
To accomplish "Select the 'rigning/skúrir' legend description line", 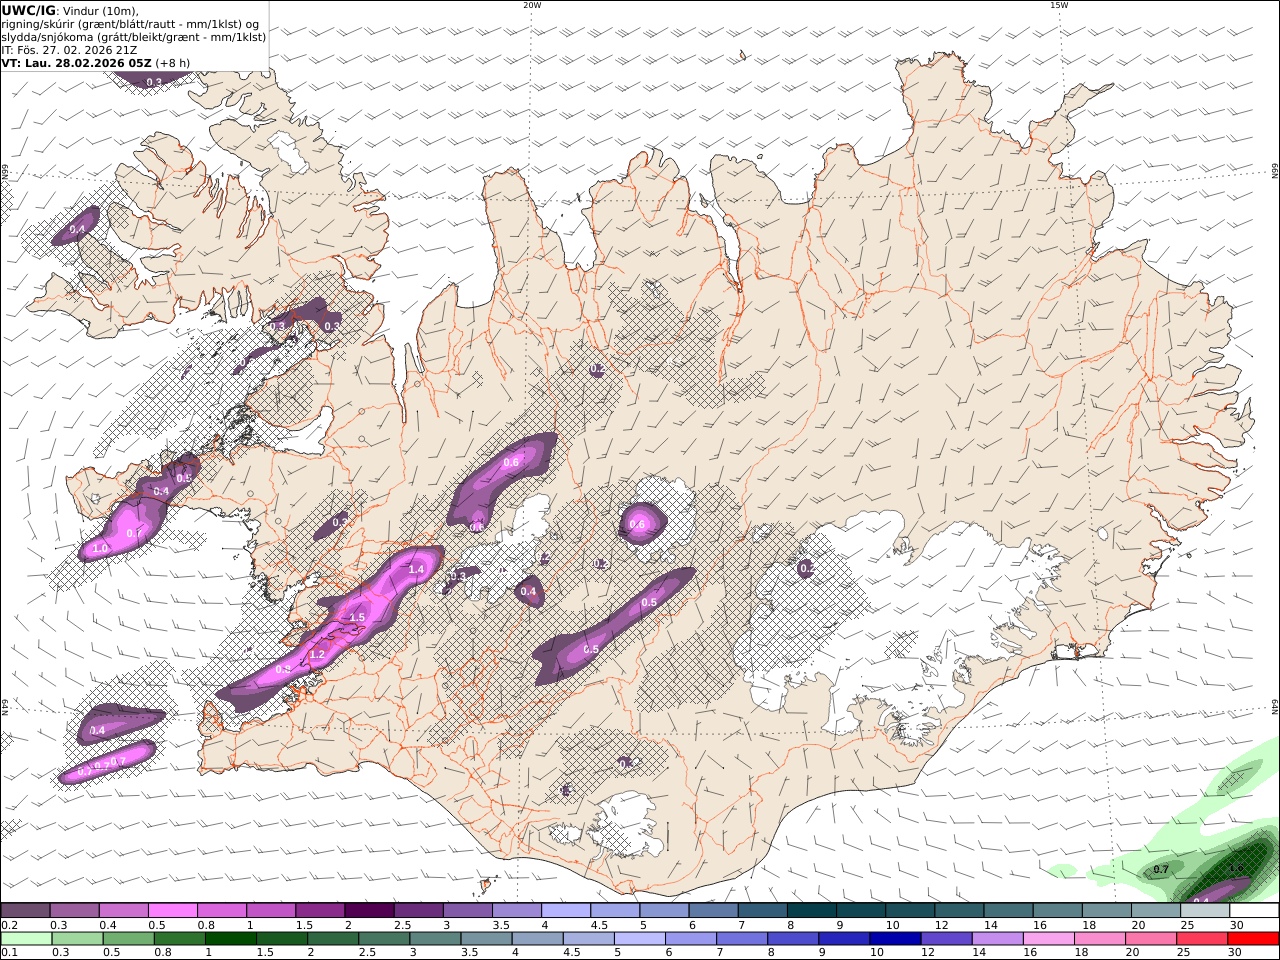I will click(130, 24).
